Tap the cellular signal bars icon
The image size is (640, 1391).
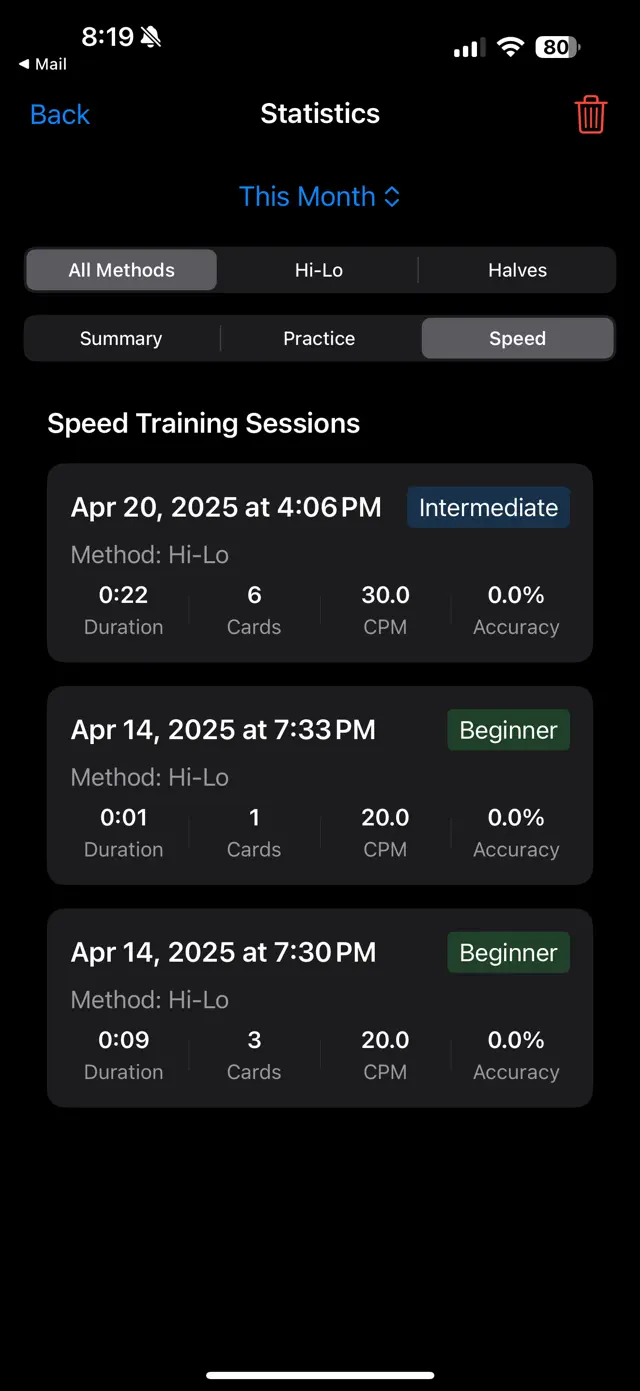pyautogui.click(x=467, y=47)
